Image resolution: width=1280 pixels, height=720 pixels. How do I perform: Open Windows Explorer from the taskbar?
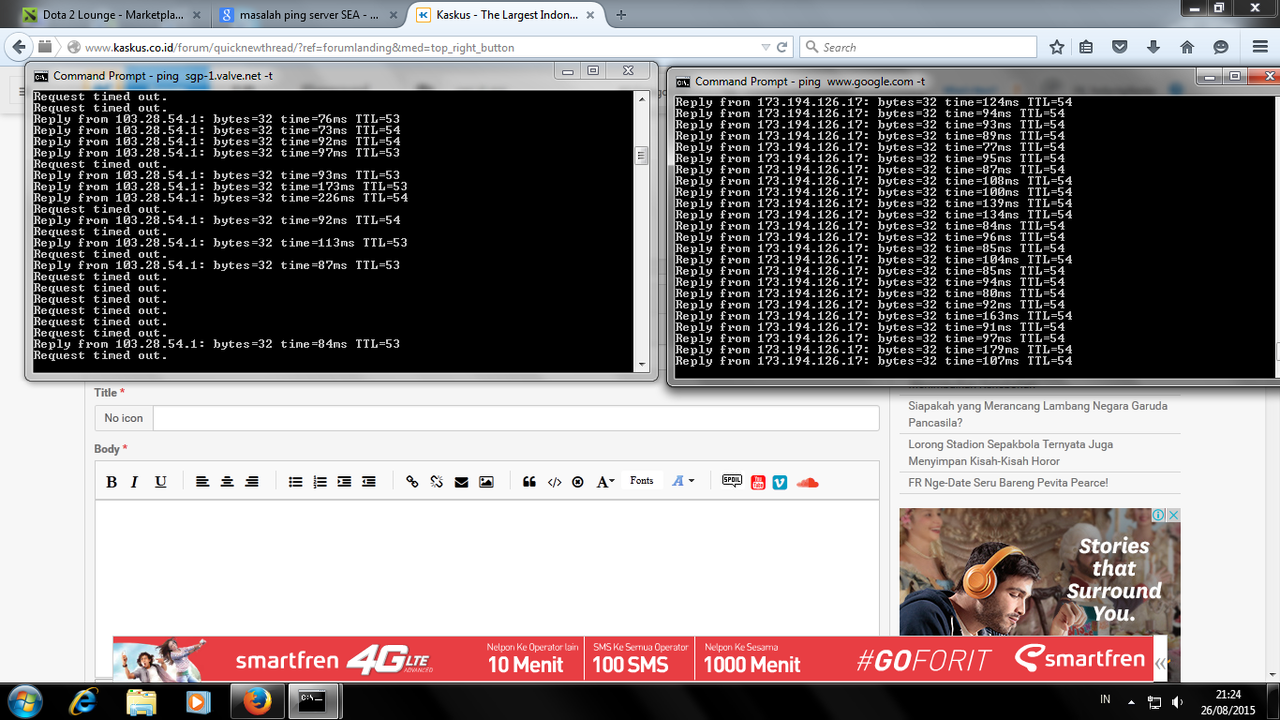142,701
